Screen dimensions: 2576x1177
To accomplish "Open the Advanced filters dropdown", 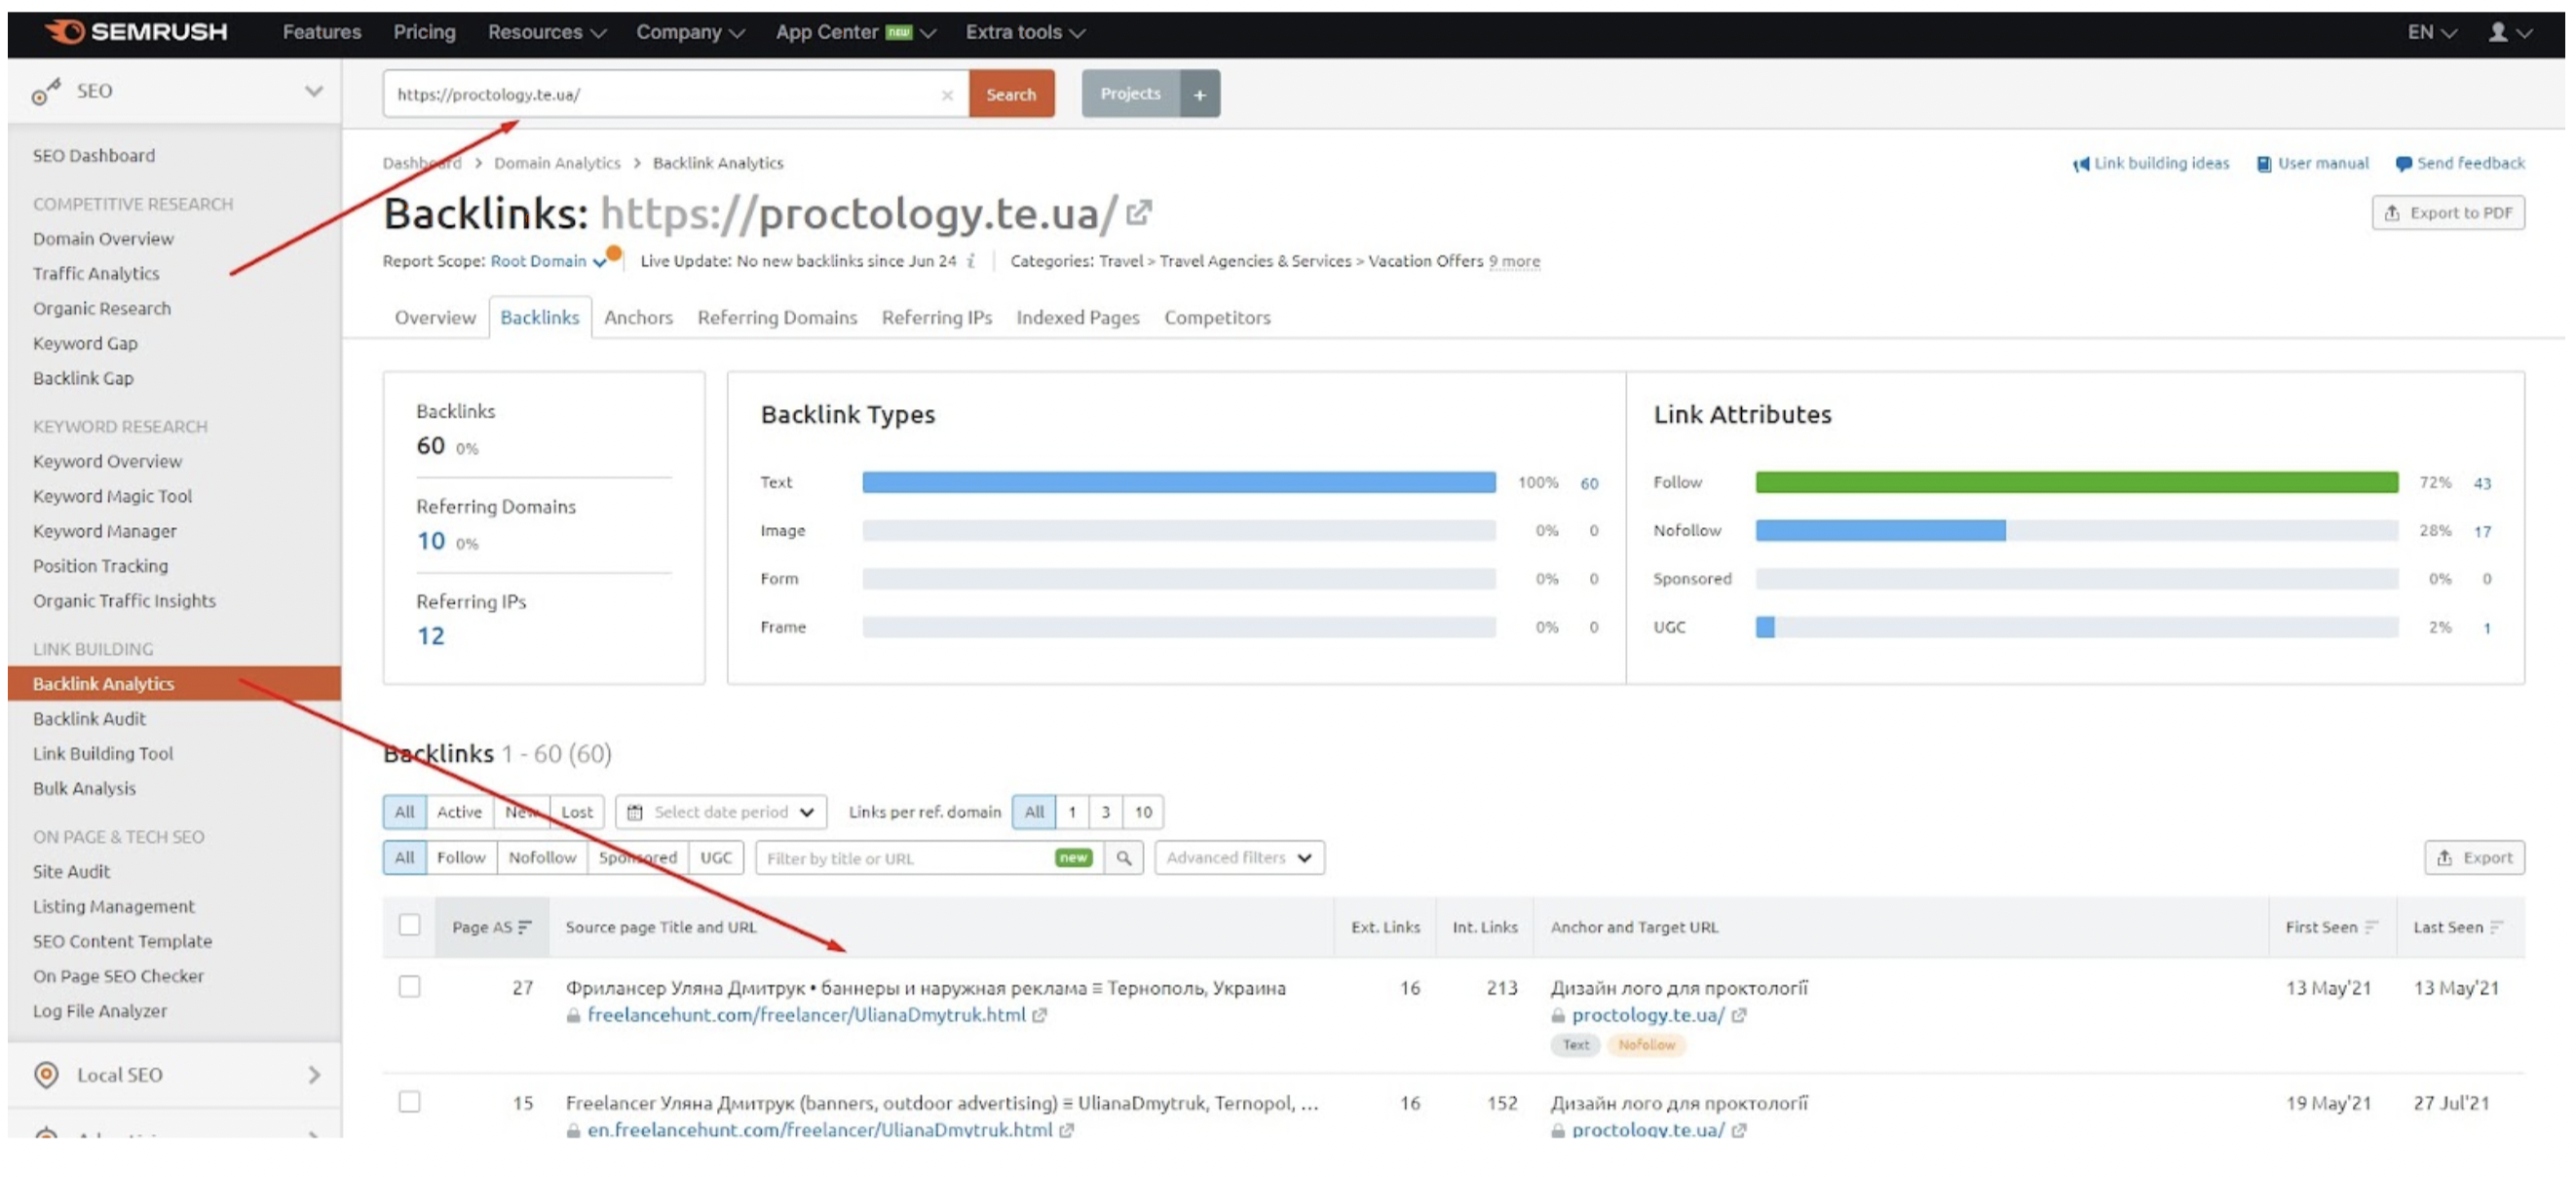I will click(1239, 858).
